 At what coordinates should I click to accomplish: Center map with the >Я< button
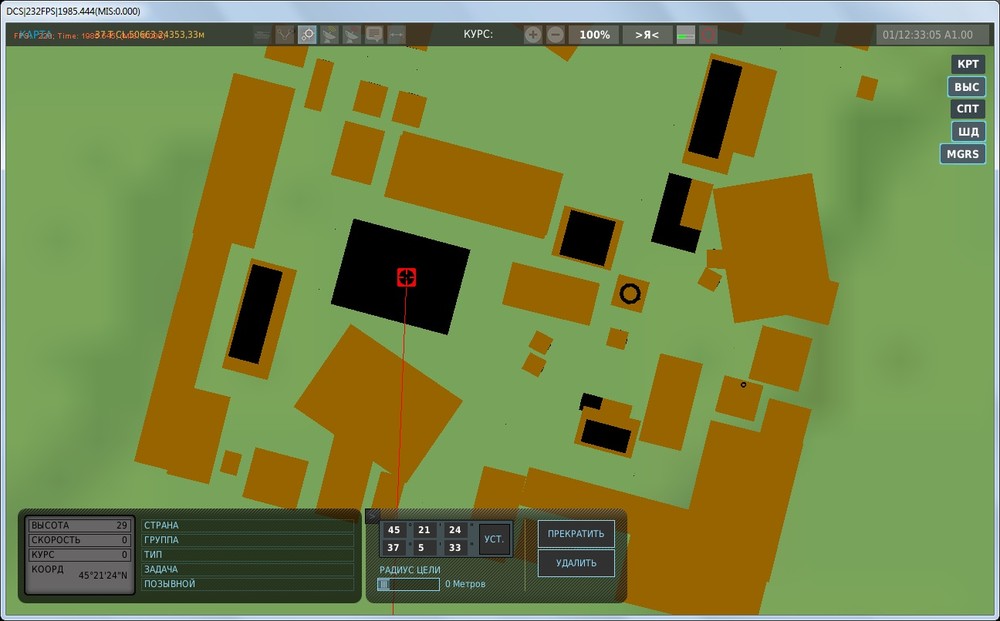(x=647, y=34)
